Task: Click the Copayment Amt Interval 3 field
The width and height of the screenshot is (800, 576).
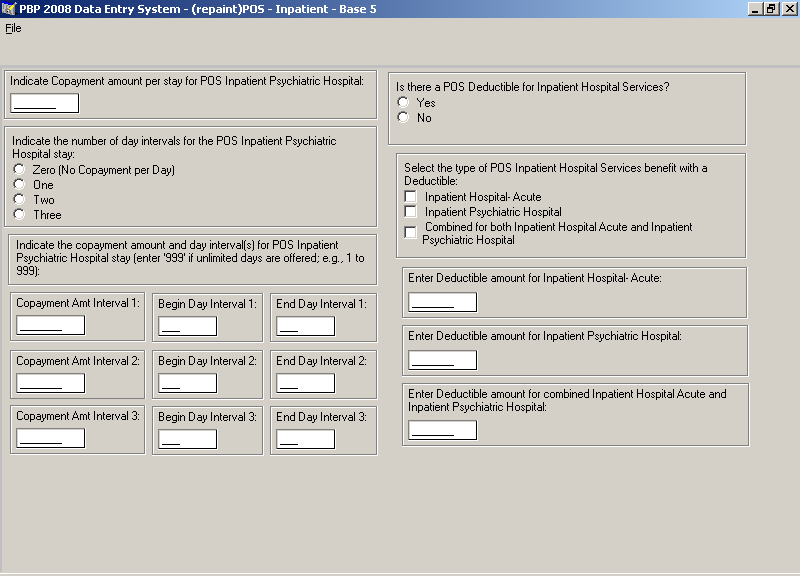Action: pos(51,438)
